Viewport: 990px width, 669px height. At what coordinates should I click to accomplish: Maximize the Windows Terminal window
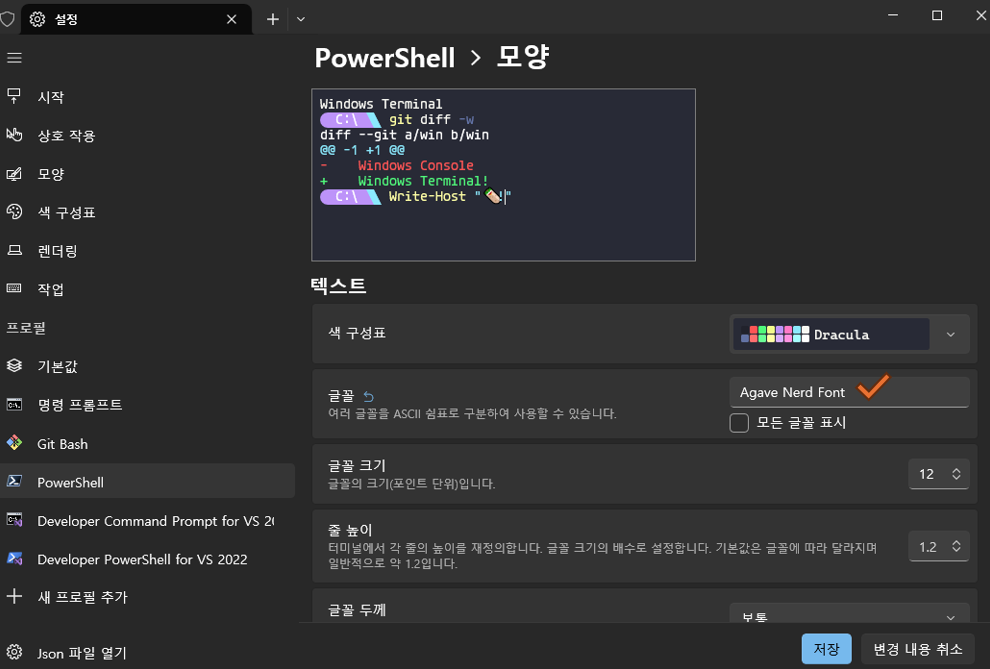pyautogui.click(x=937, y=15)
